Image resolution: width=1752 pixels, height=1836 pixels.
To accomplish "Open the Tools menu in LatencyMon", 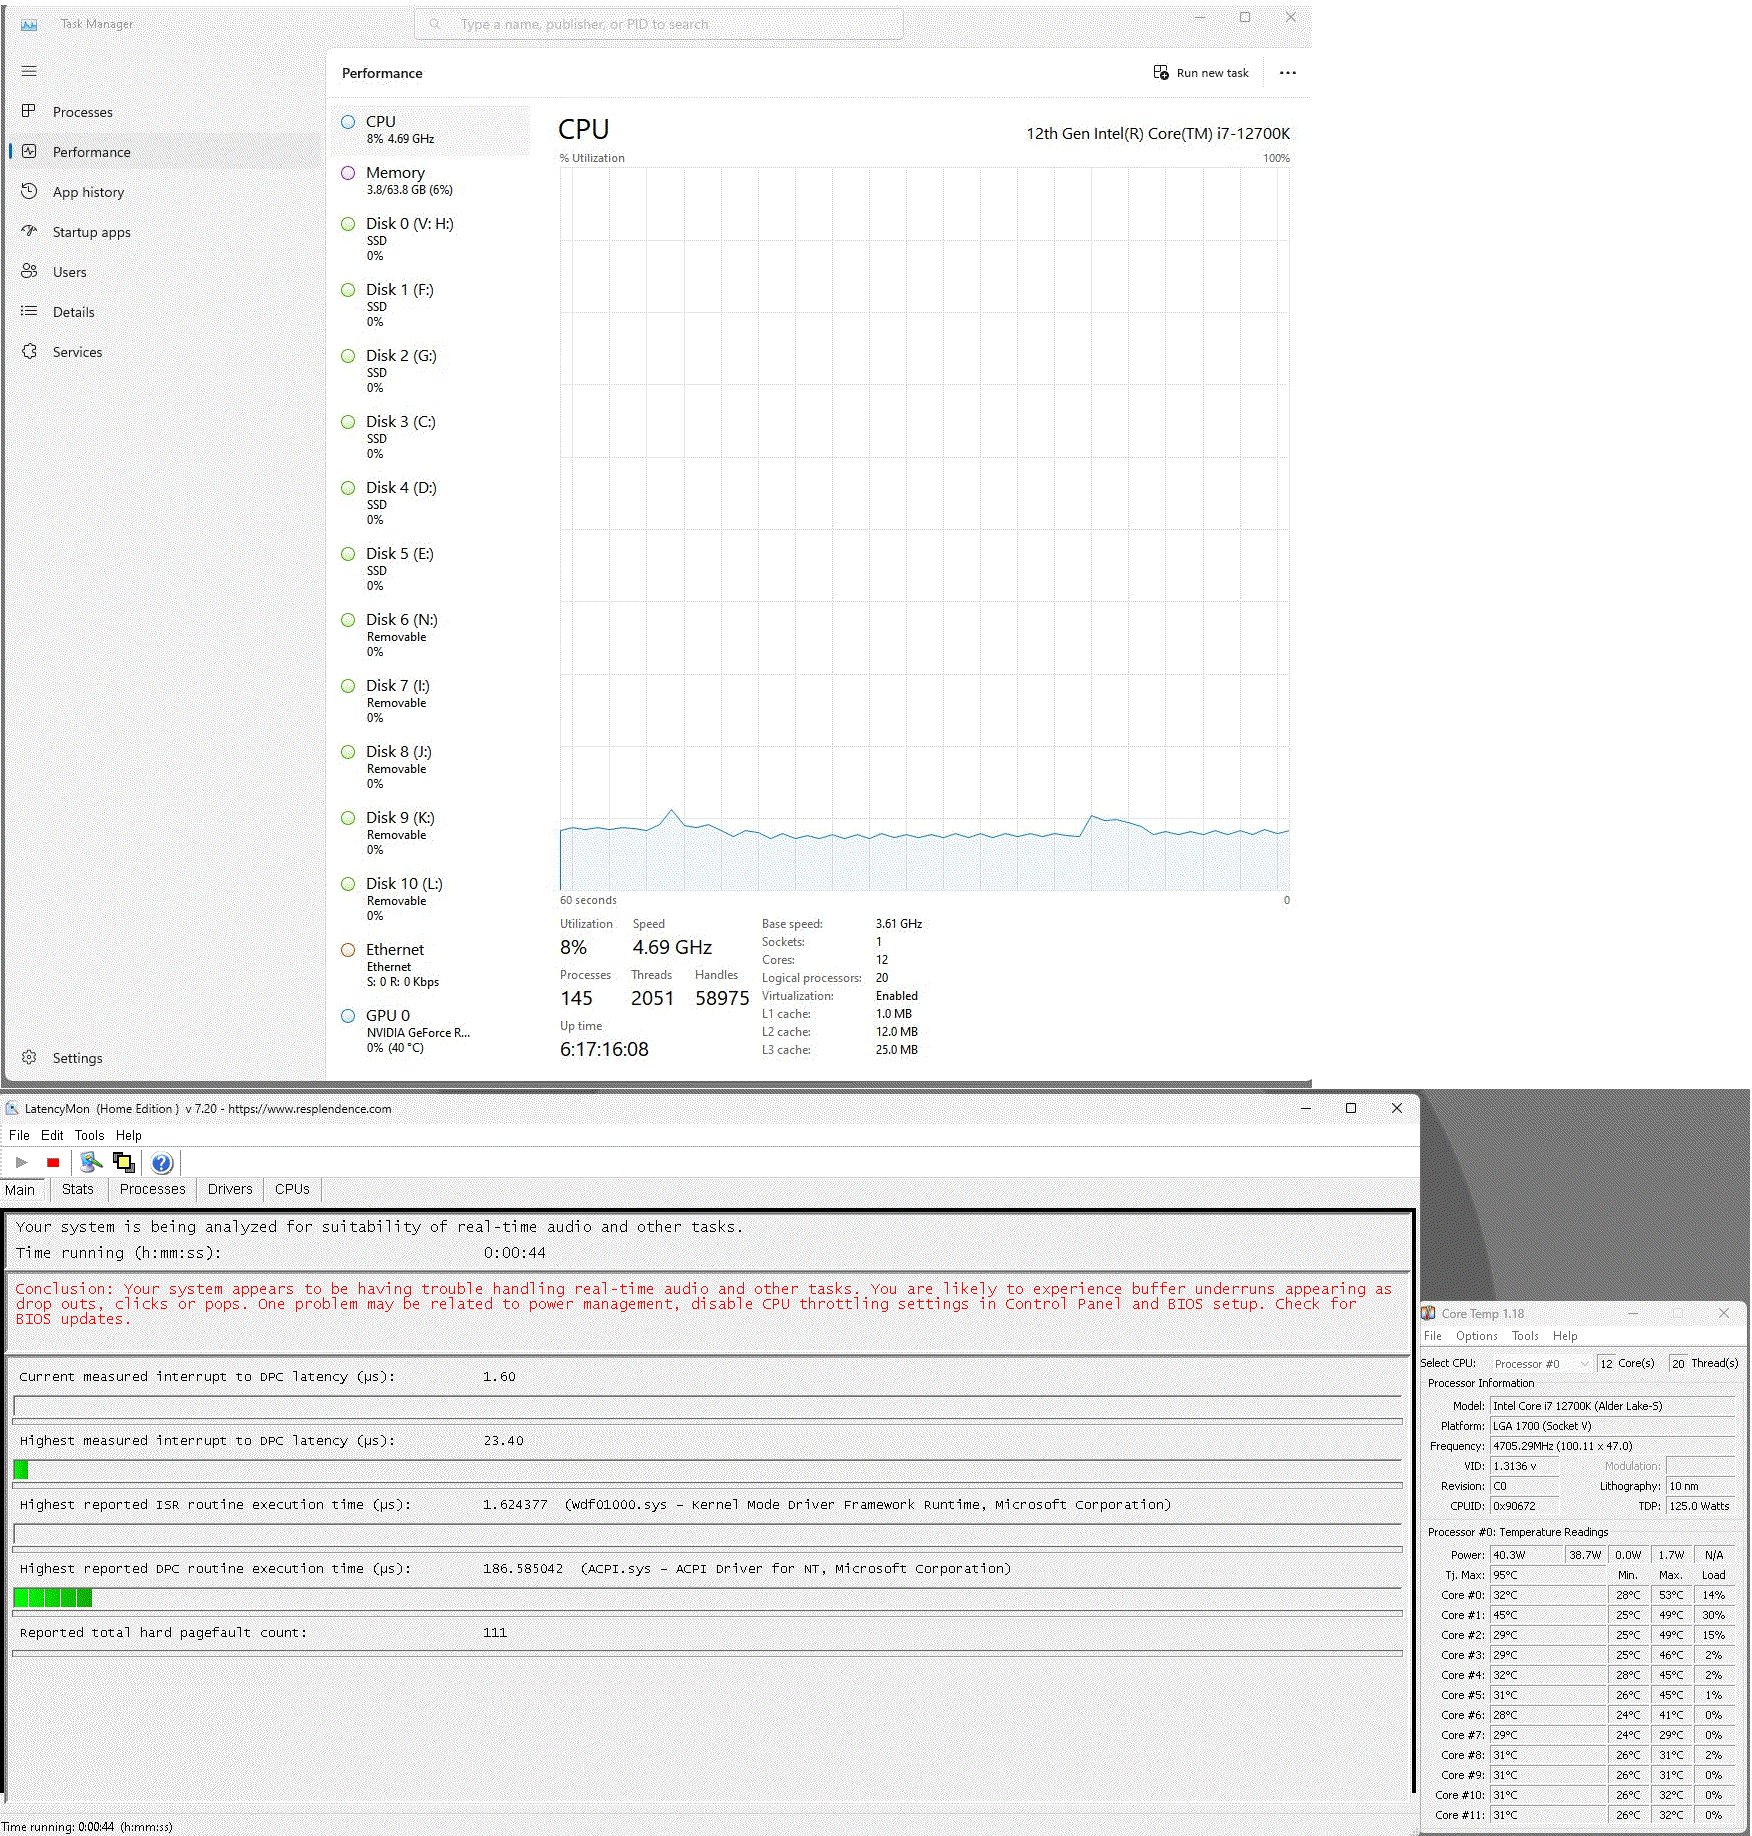I will click(89, 1135).
